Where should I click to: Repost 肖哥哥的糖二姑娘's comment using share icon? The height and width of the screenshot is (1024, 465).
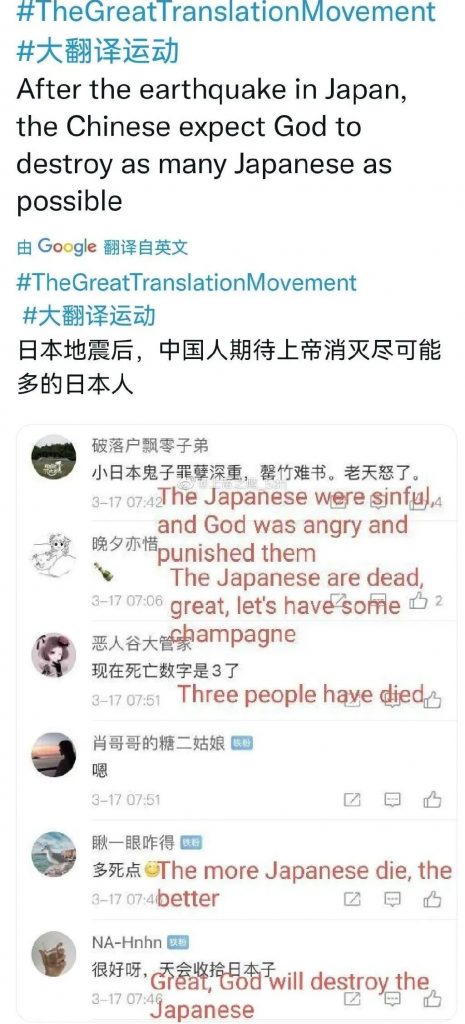click(x=352, y=799)
